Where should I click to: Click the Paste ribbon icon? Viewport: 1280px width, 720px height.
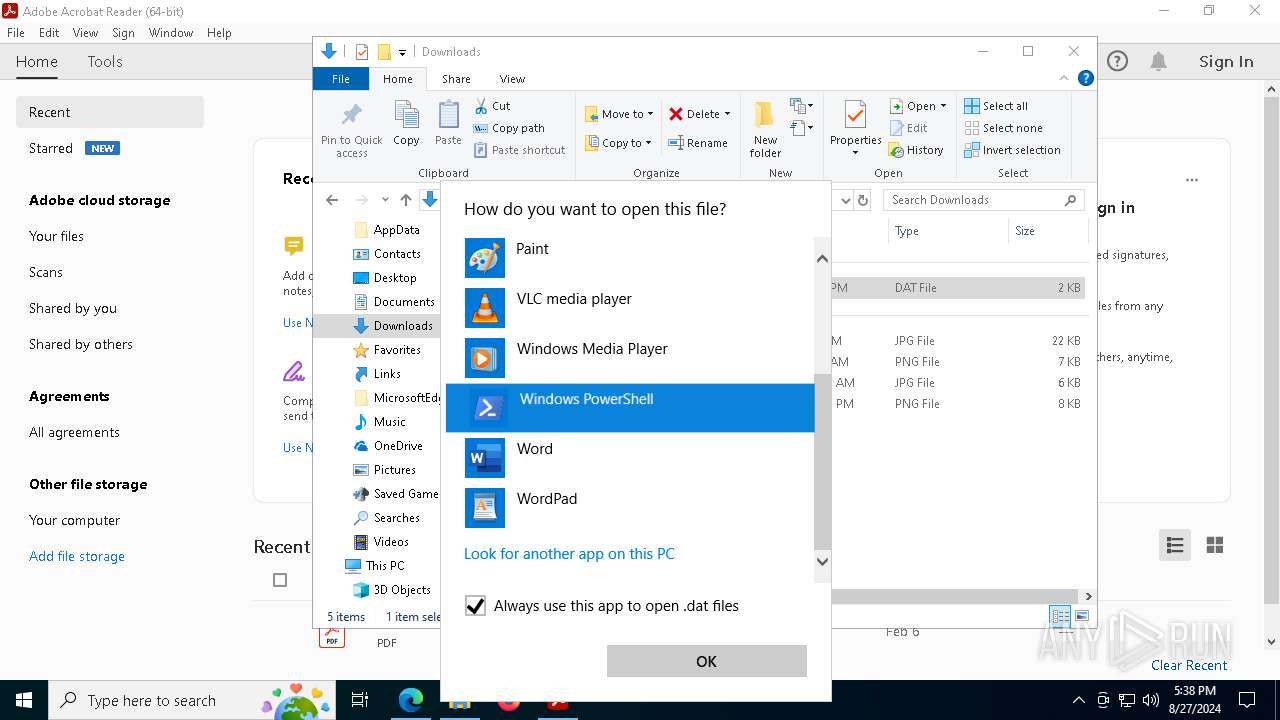448,124
